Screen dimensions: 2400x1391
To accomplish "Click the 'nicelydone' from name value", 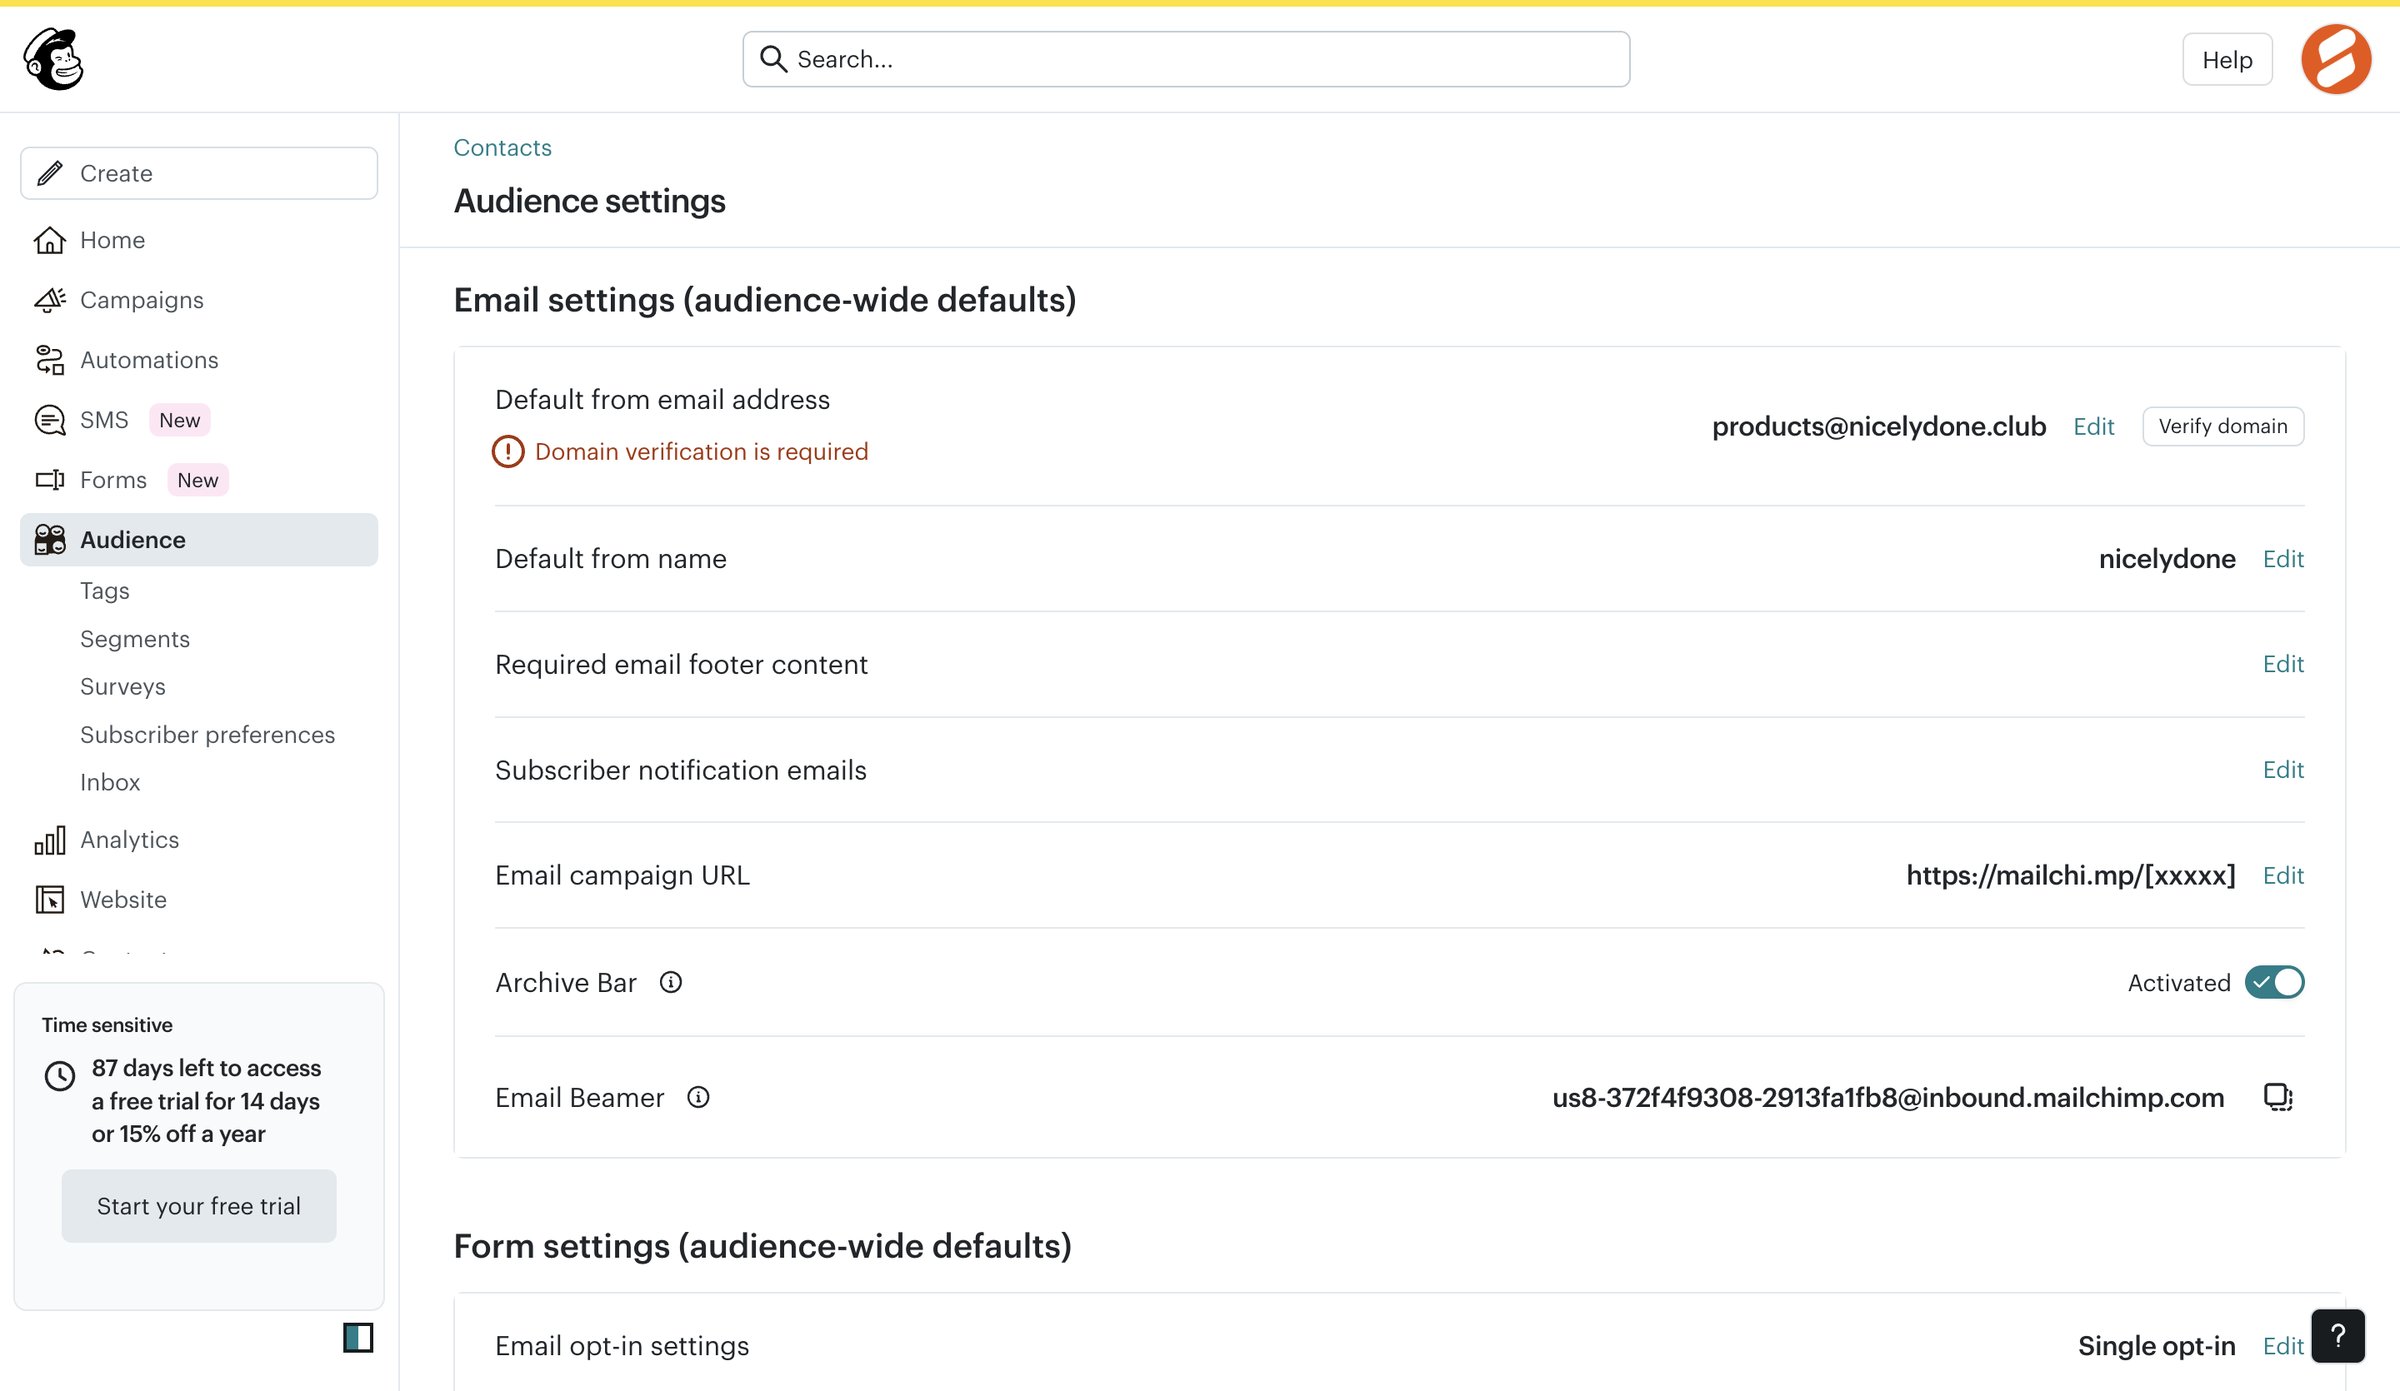I will pyautogui.click(x=2167, y=559).
